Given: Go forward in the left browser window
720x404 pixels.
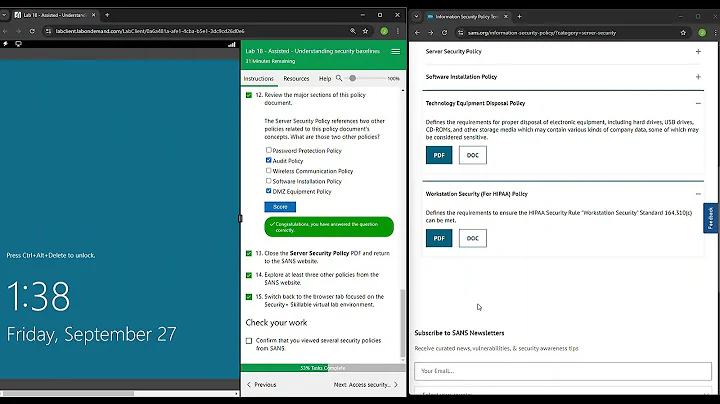Looking at the screenshot, I should pyautogui.click(x=18, y=31).
